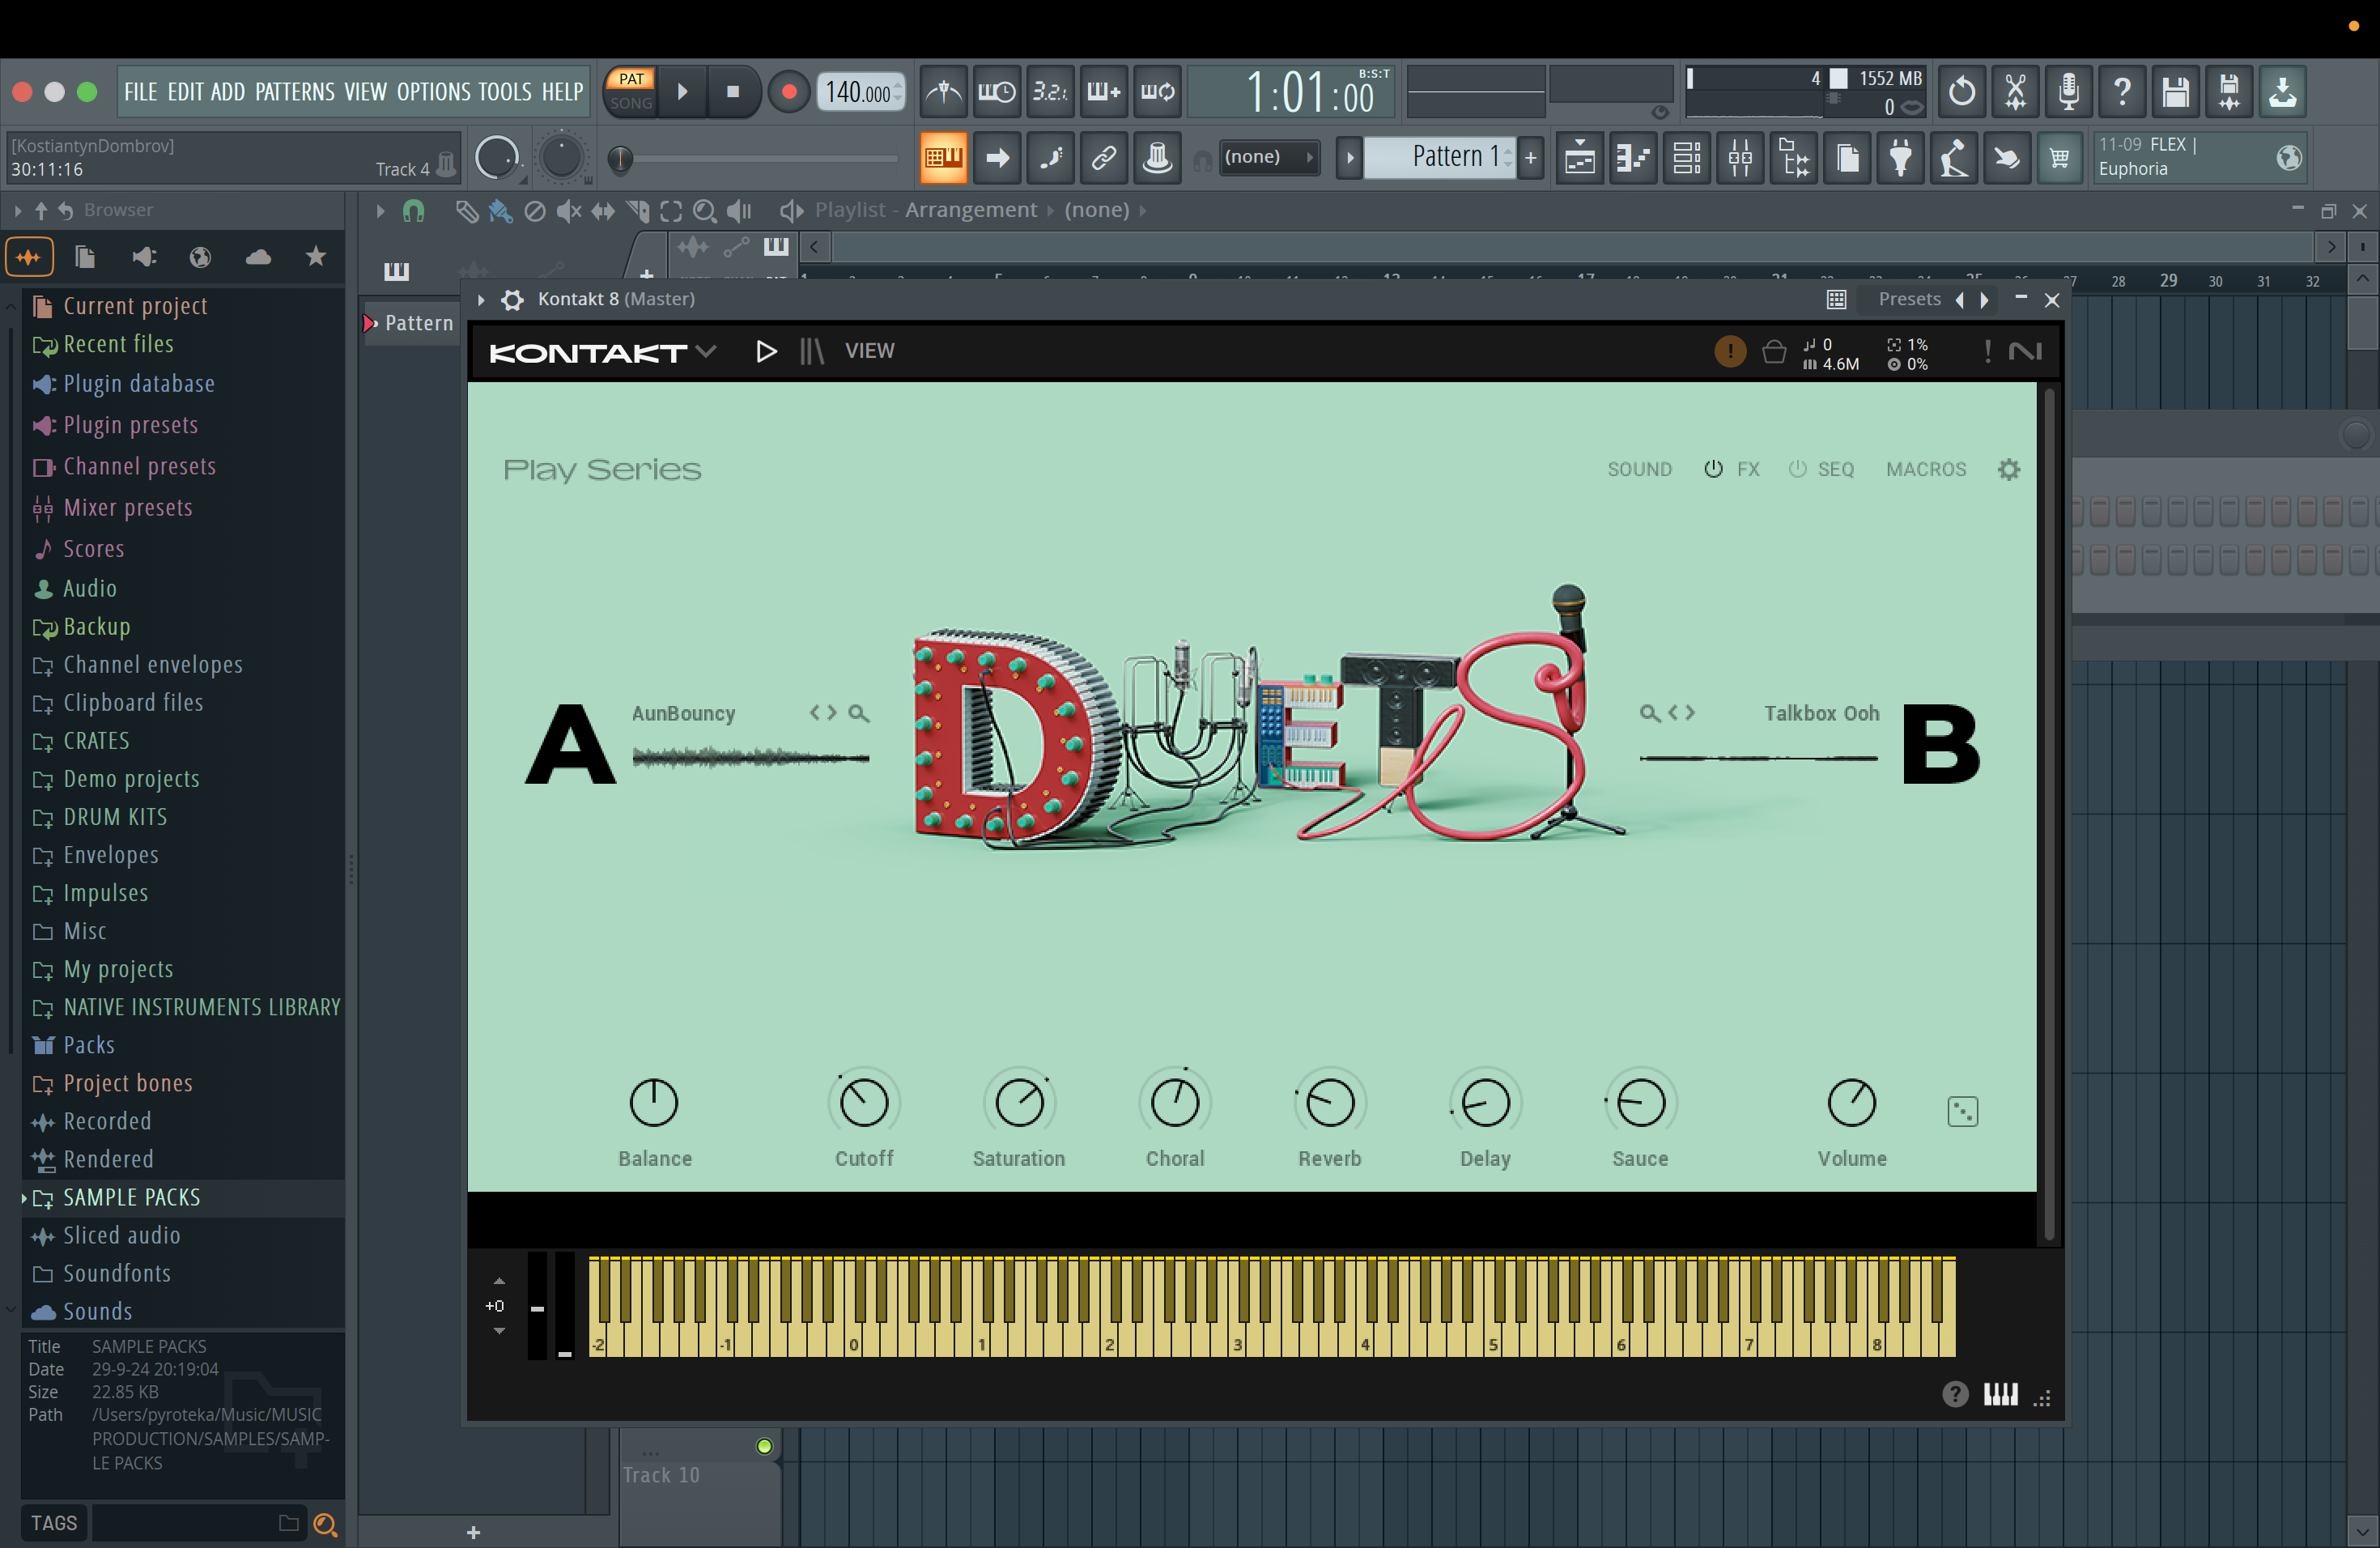The height and width of the screenshot is (1548, 2380).
Task: Click the Kontakt shop basket icon
Action: pyautogui.click(x=1774, y=352)
